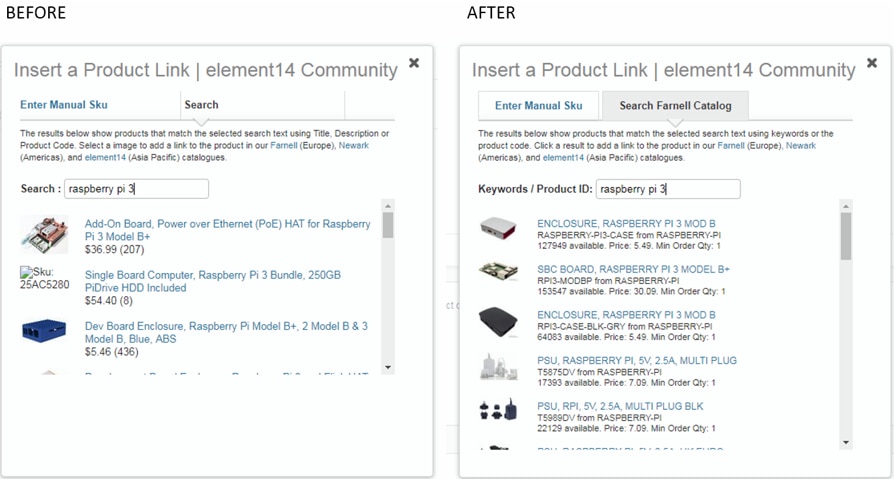
Task: Click the Newark link in AFTER description
Action: click(800, 146)
